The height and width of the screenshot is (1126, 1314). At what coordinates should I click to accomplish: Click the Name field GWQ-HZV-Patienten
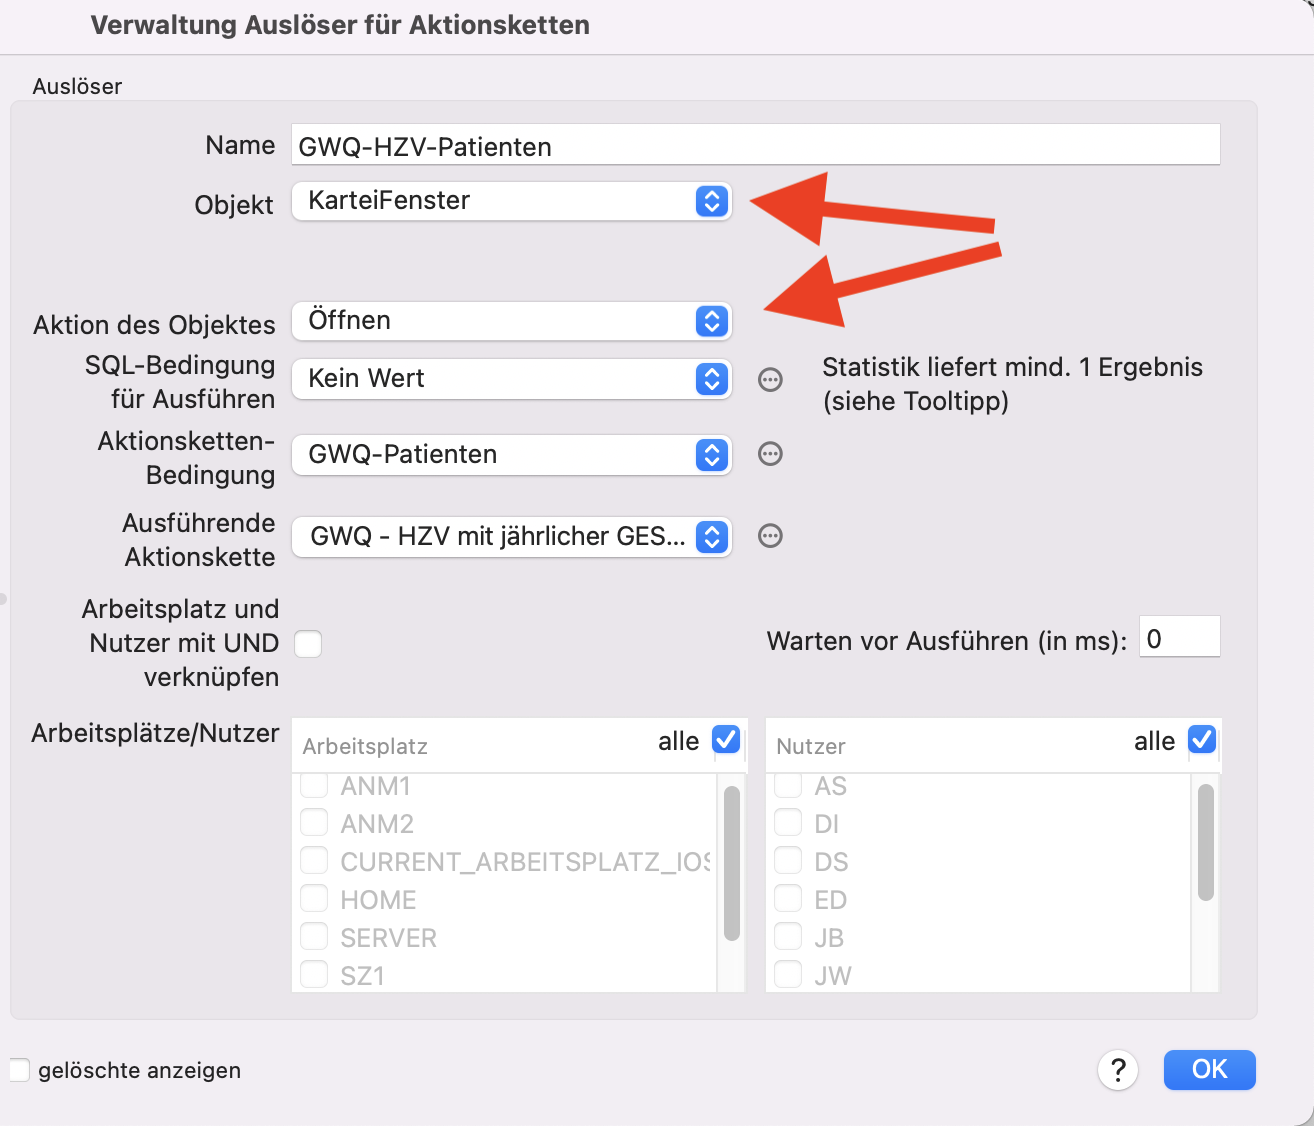point(756,145)
